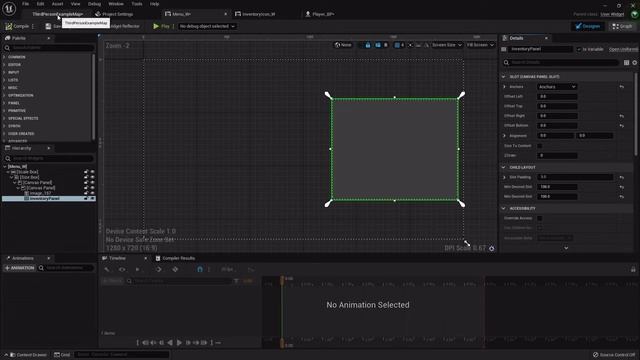Viewport: 640px width, 360px height.
Task: Toggle the designer lock icon
Action: click(368, 45)
